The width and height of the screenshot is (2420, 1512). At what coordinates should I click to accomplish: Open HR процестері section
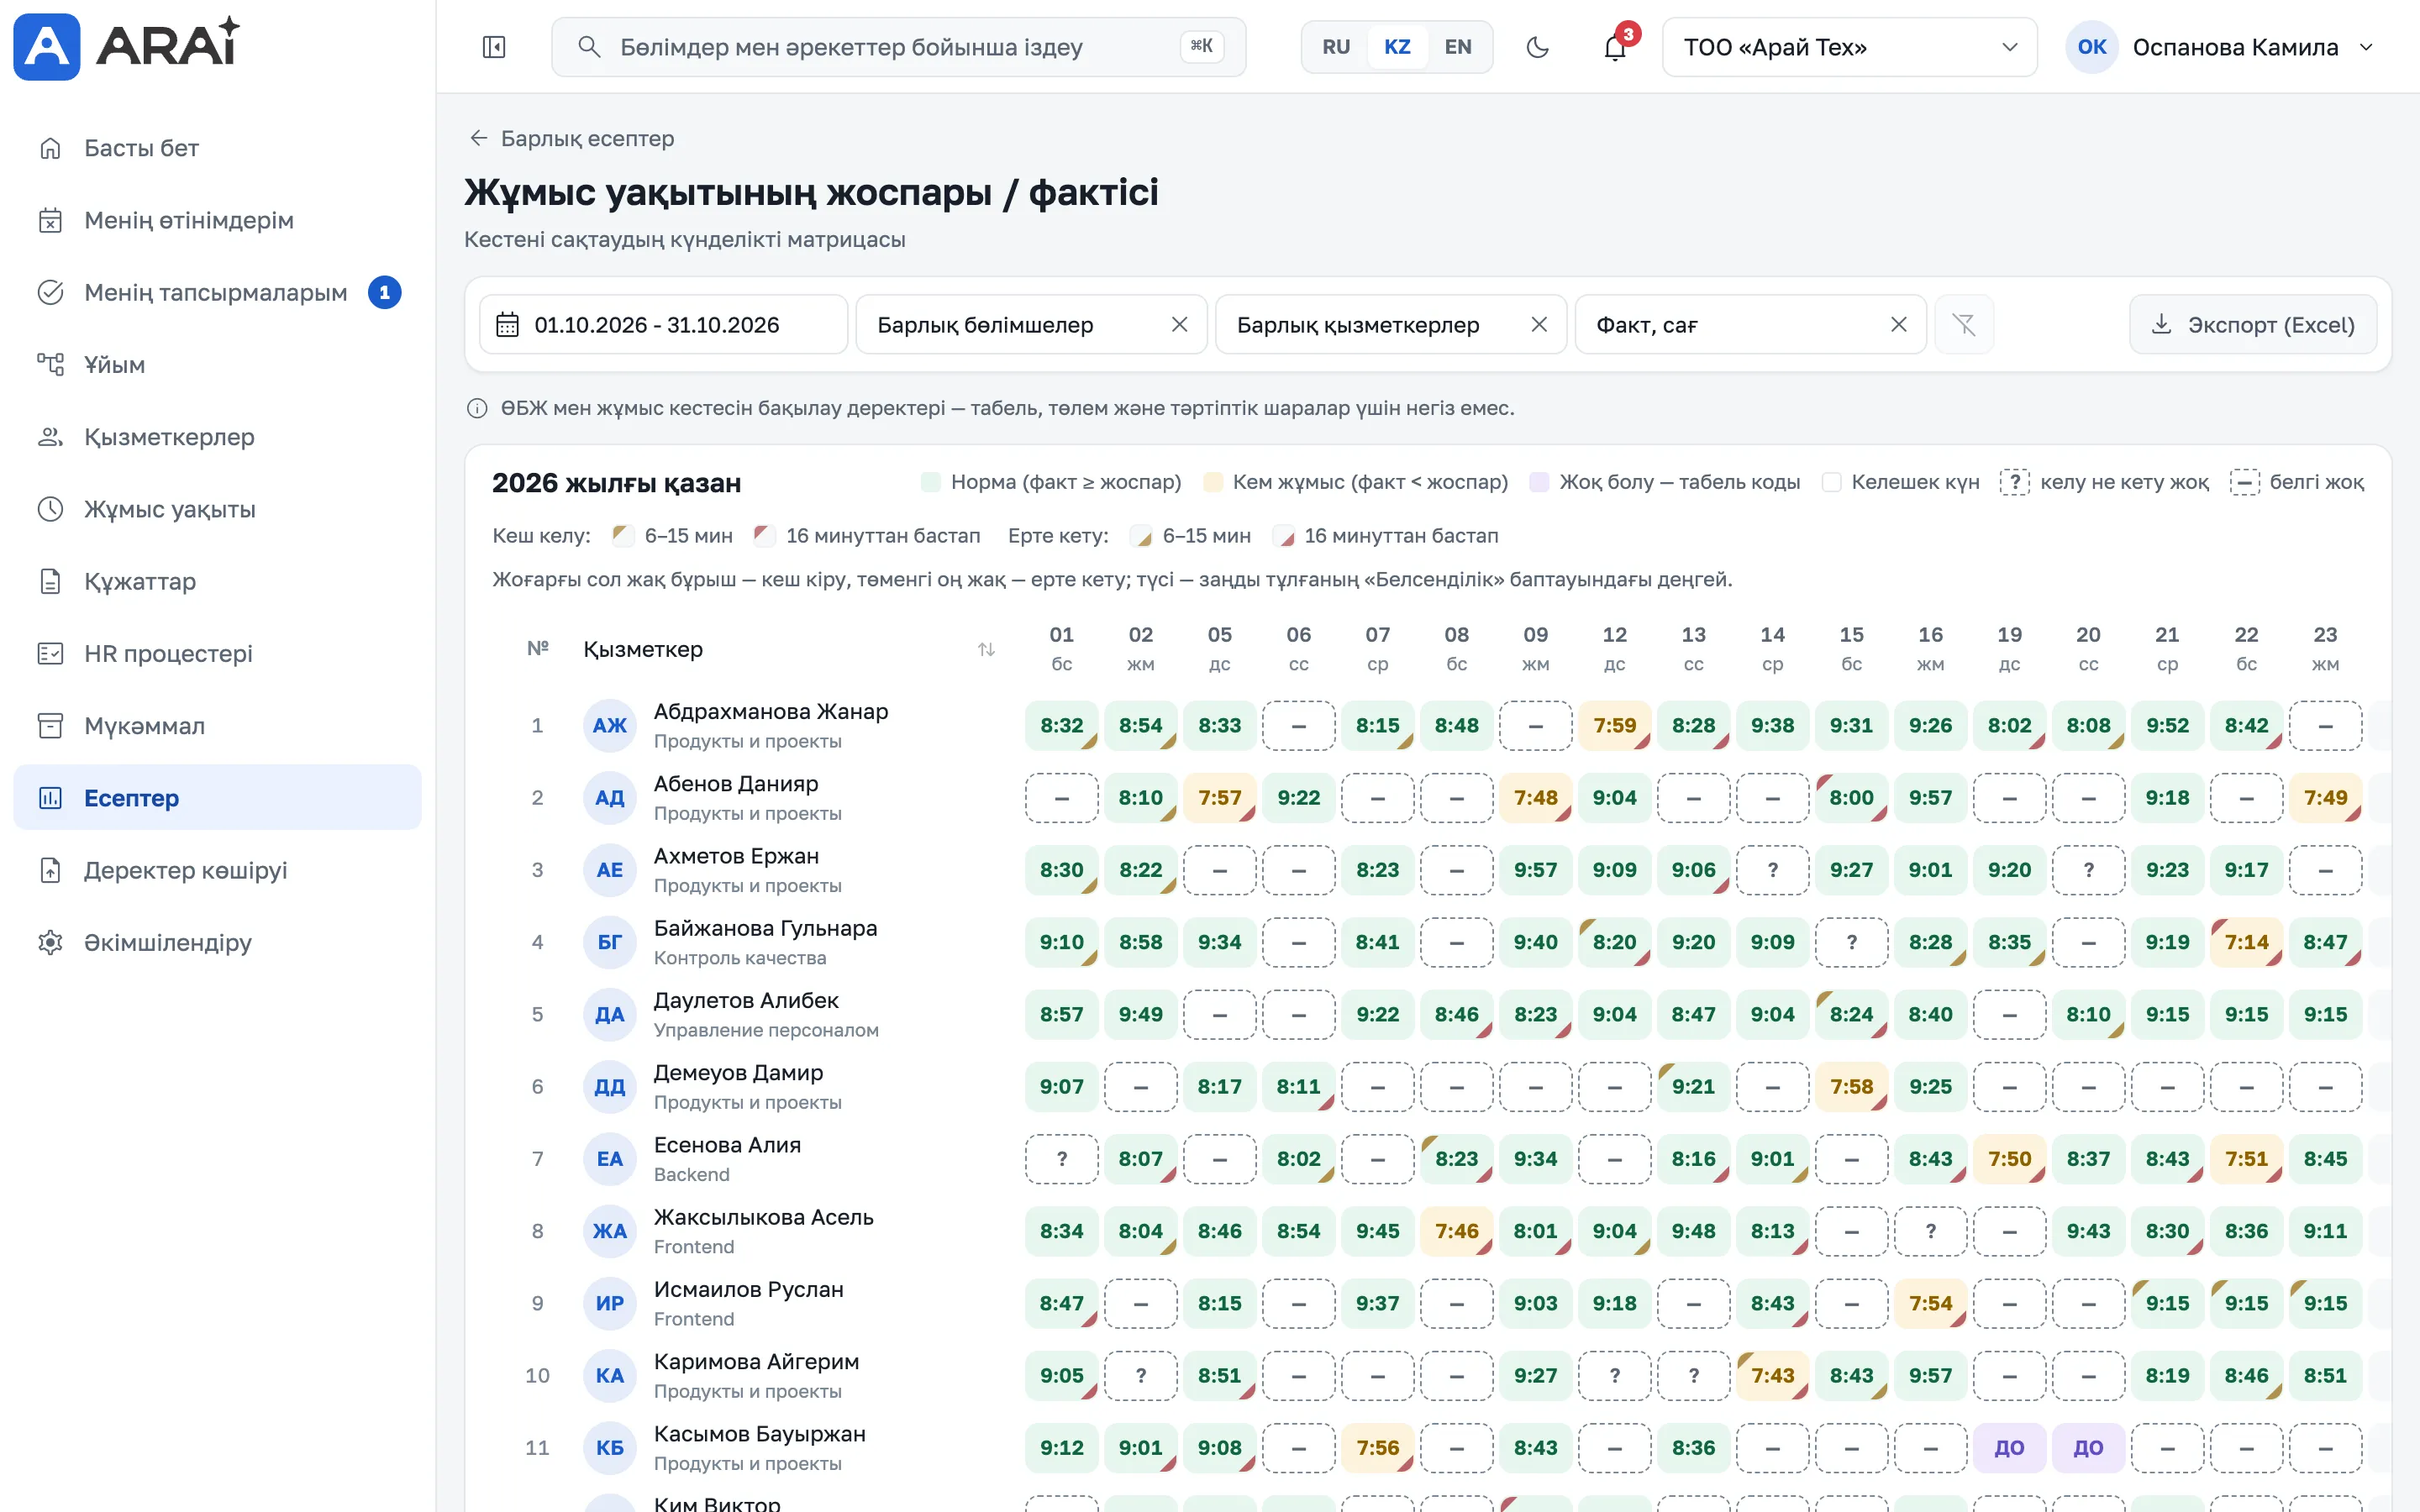pyautogui.click(x=217, y=653)
